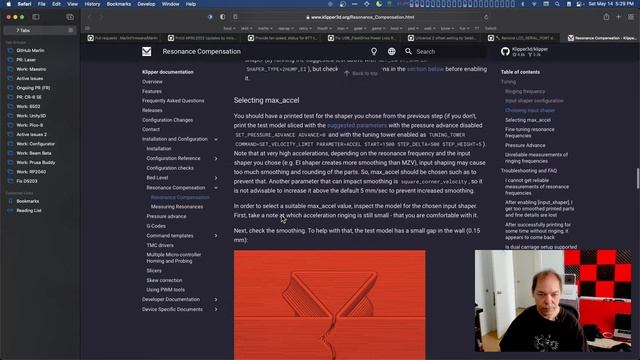Click the Wi-Fi status icon in menu bar
The image size is (640, 360).
tap(534, 4)
